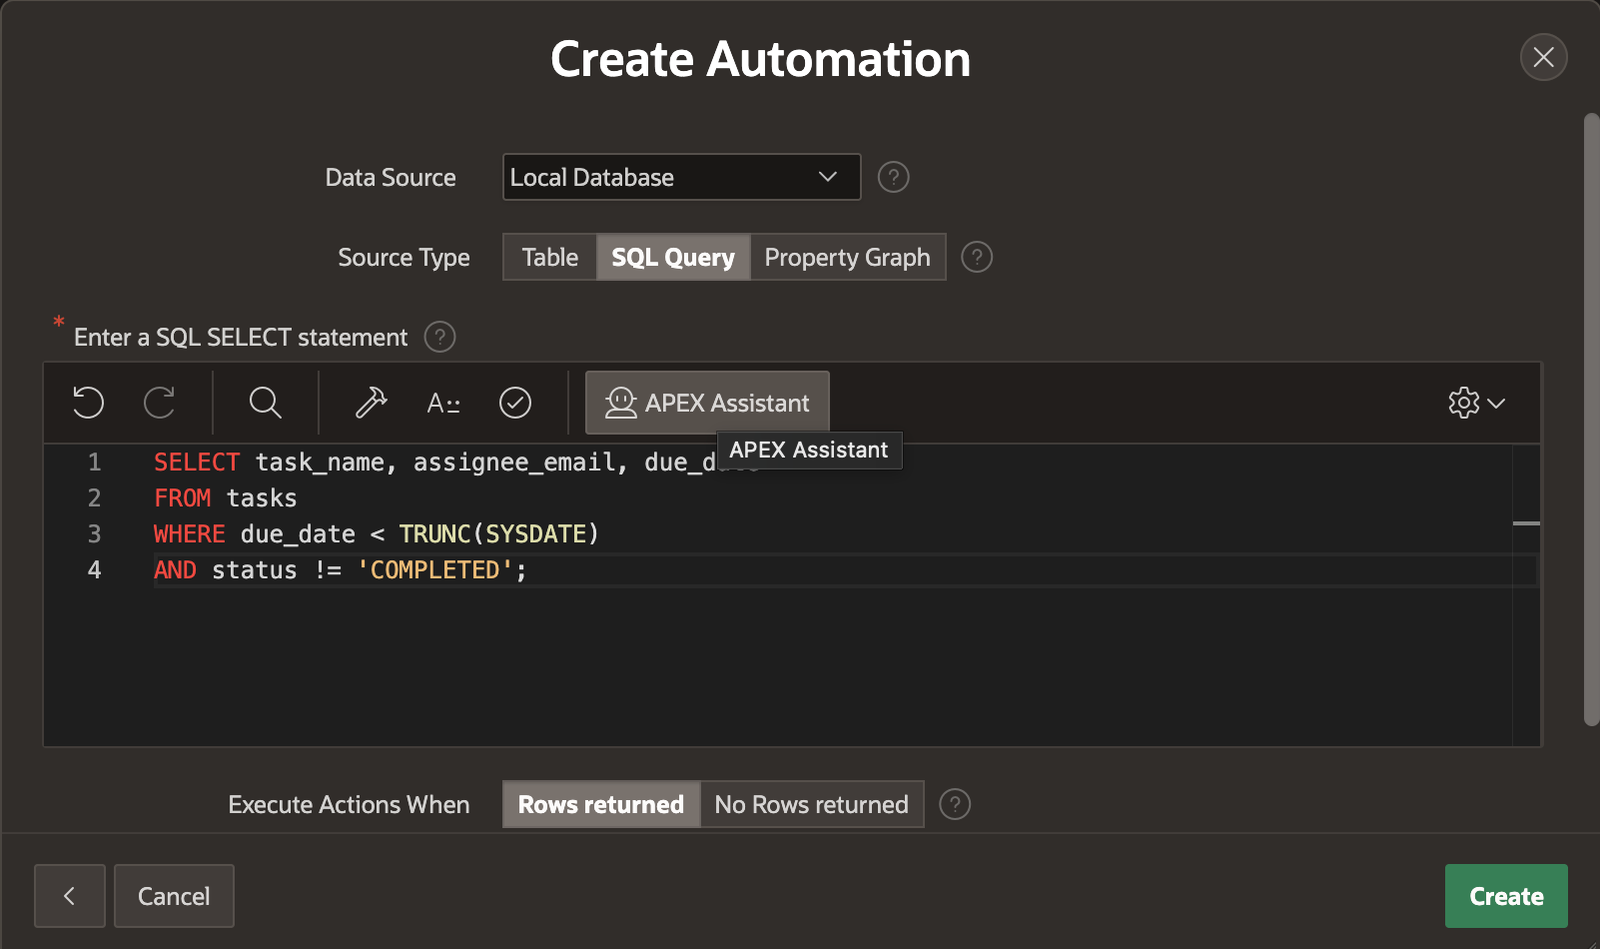Select No Rows returned option
The width and height of the screenshot is (1600, 949).
[x=811, y=804]
